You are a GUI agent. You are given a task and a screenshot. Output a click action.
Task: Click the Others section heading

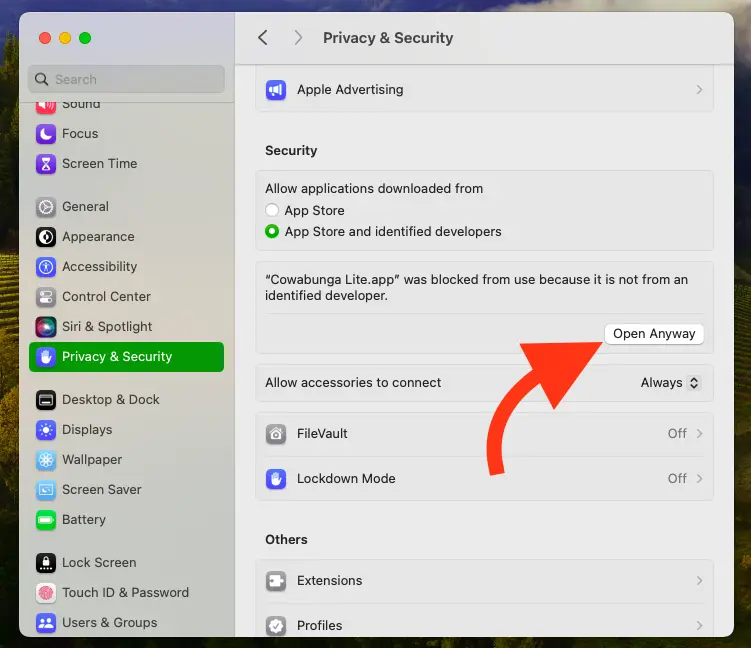[286, 540]
